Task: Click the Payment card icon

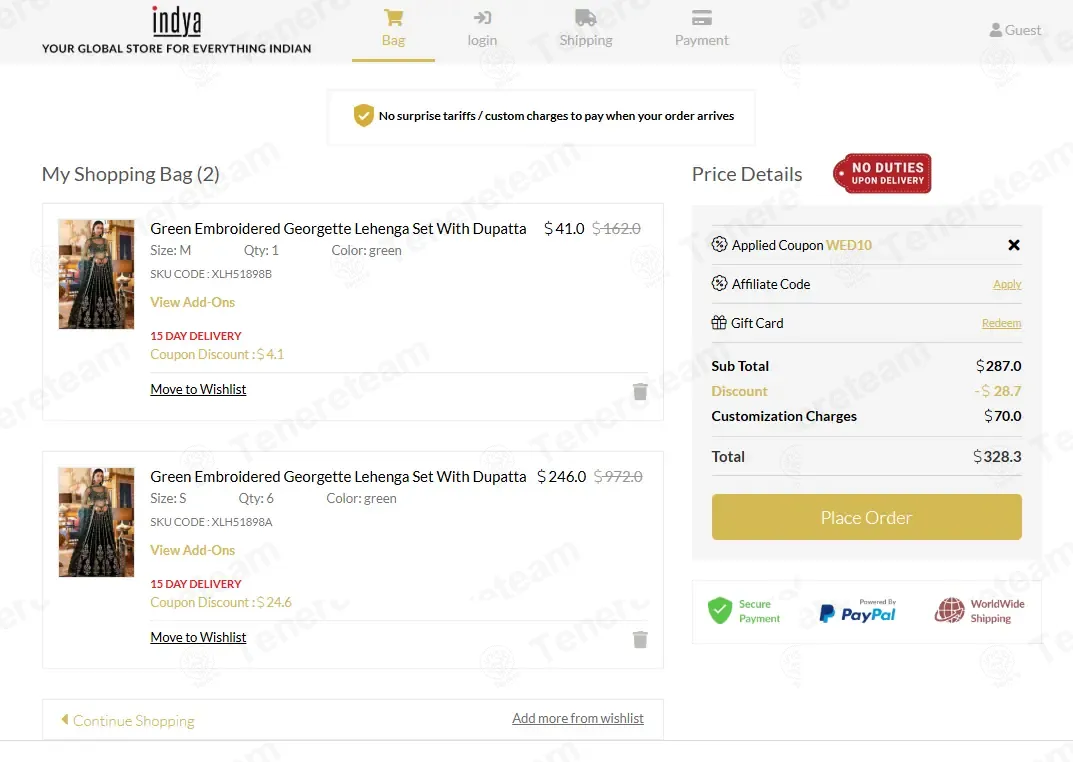Action: pos(701,17)
